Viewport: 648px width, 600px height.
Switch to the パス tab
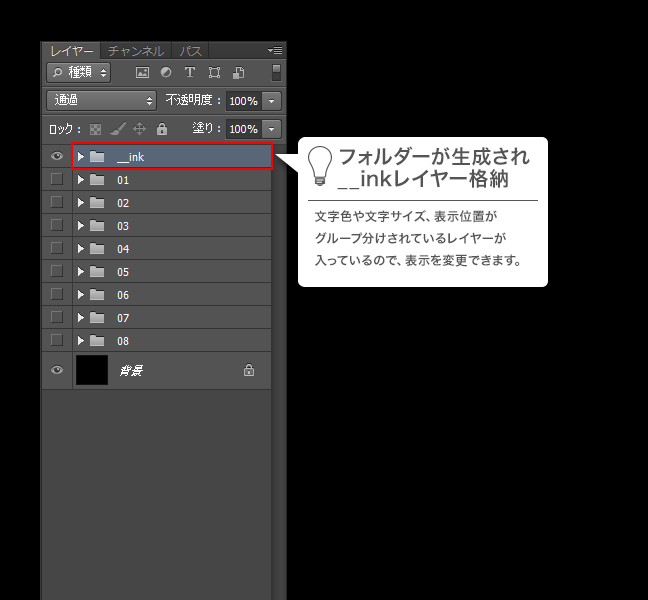[x=190, y=51]
